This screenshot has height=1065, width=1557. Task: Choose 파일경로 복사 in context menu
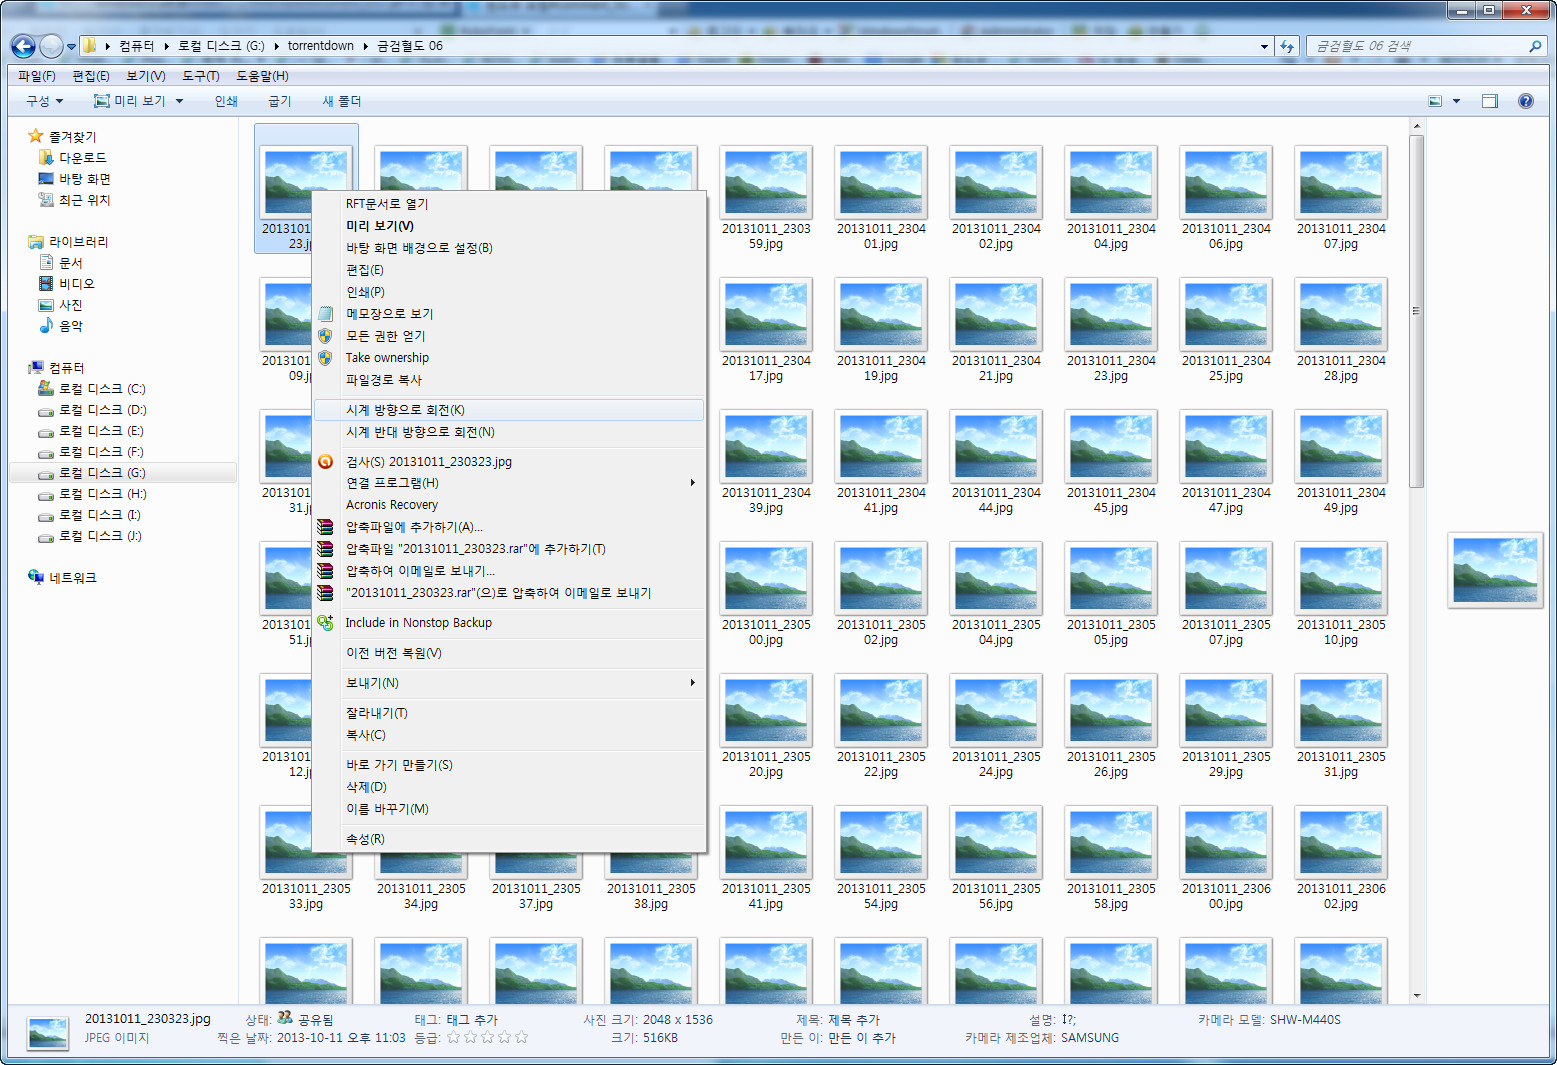pyautogui.click(x=508, y=380)
